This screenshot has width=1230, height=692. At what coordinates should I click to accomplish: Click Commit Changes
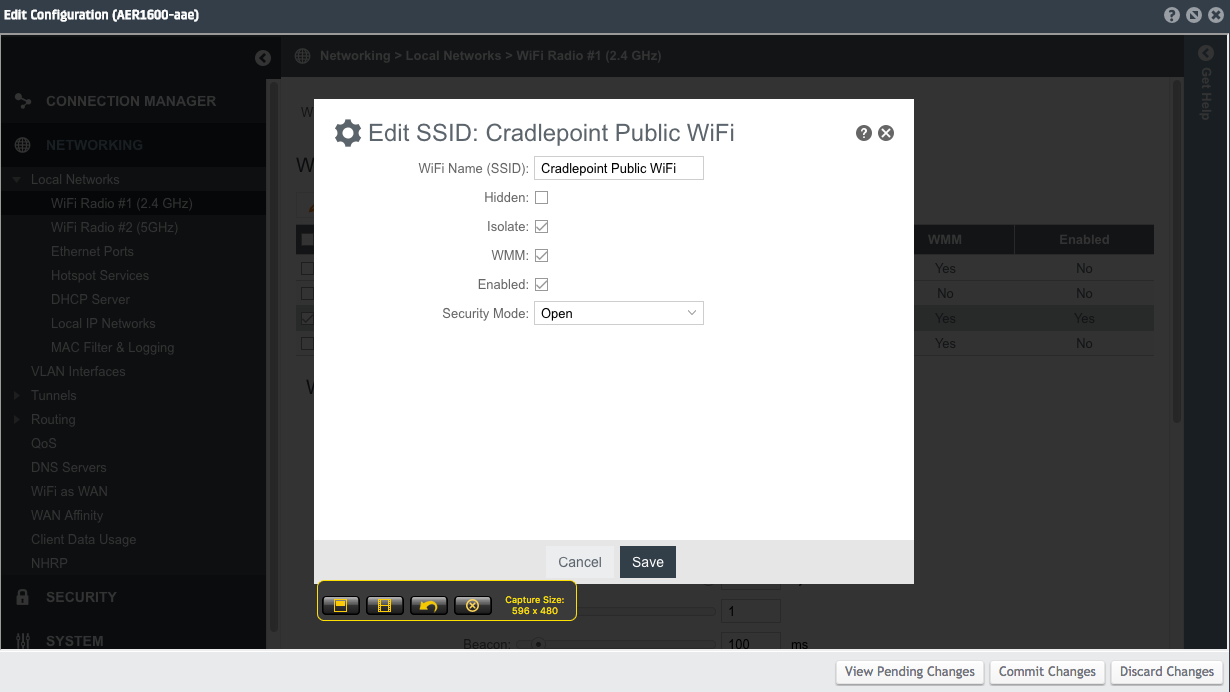coord(1047,672)
